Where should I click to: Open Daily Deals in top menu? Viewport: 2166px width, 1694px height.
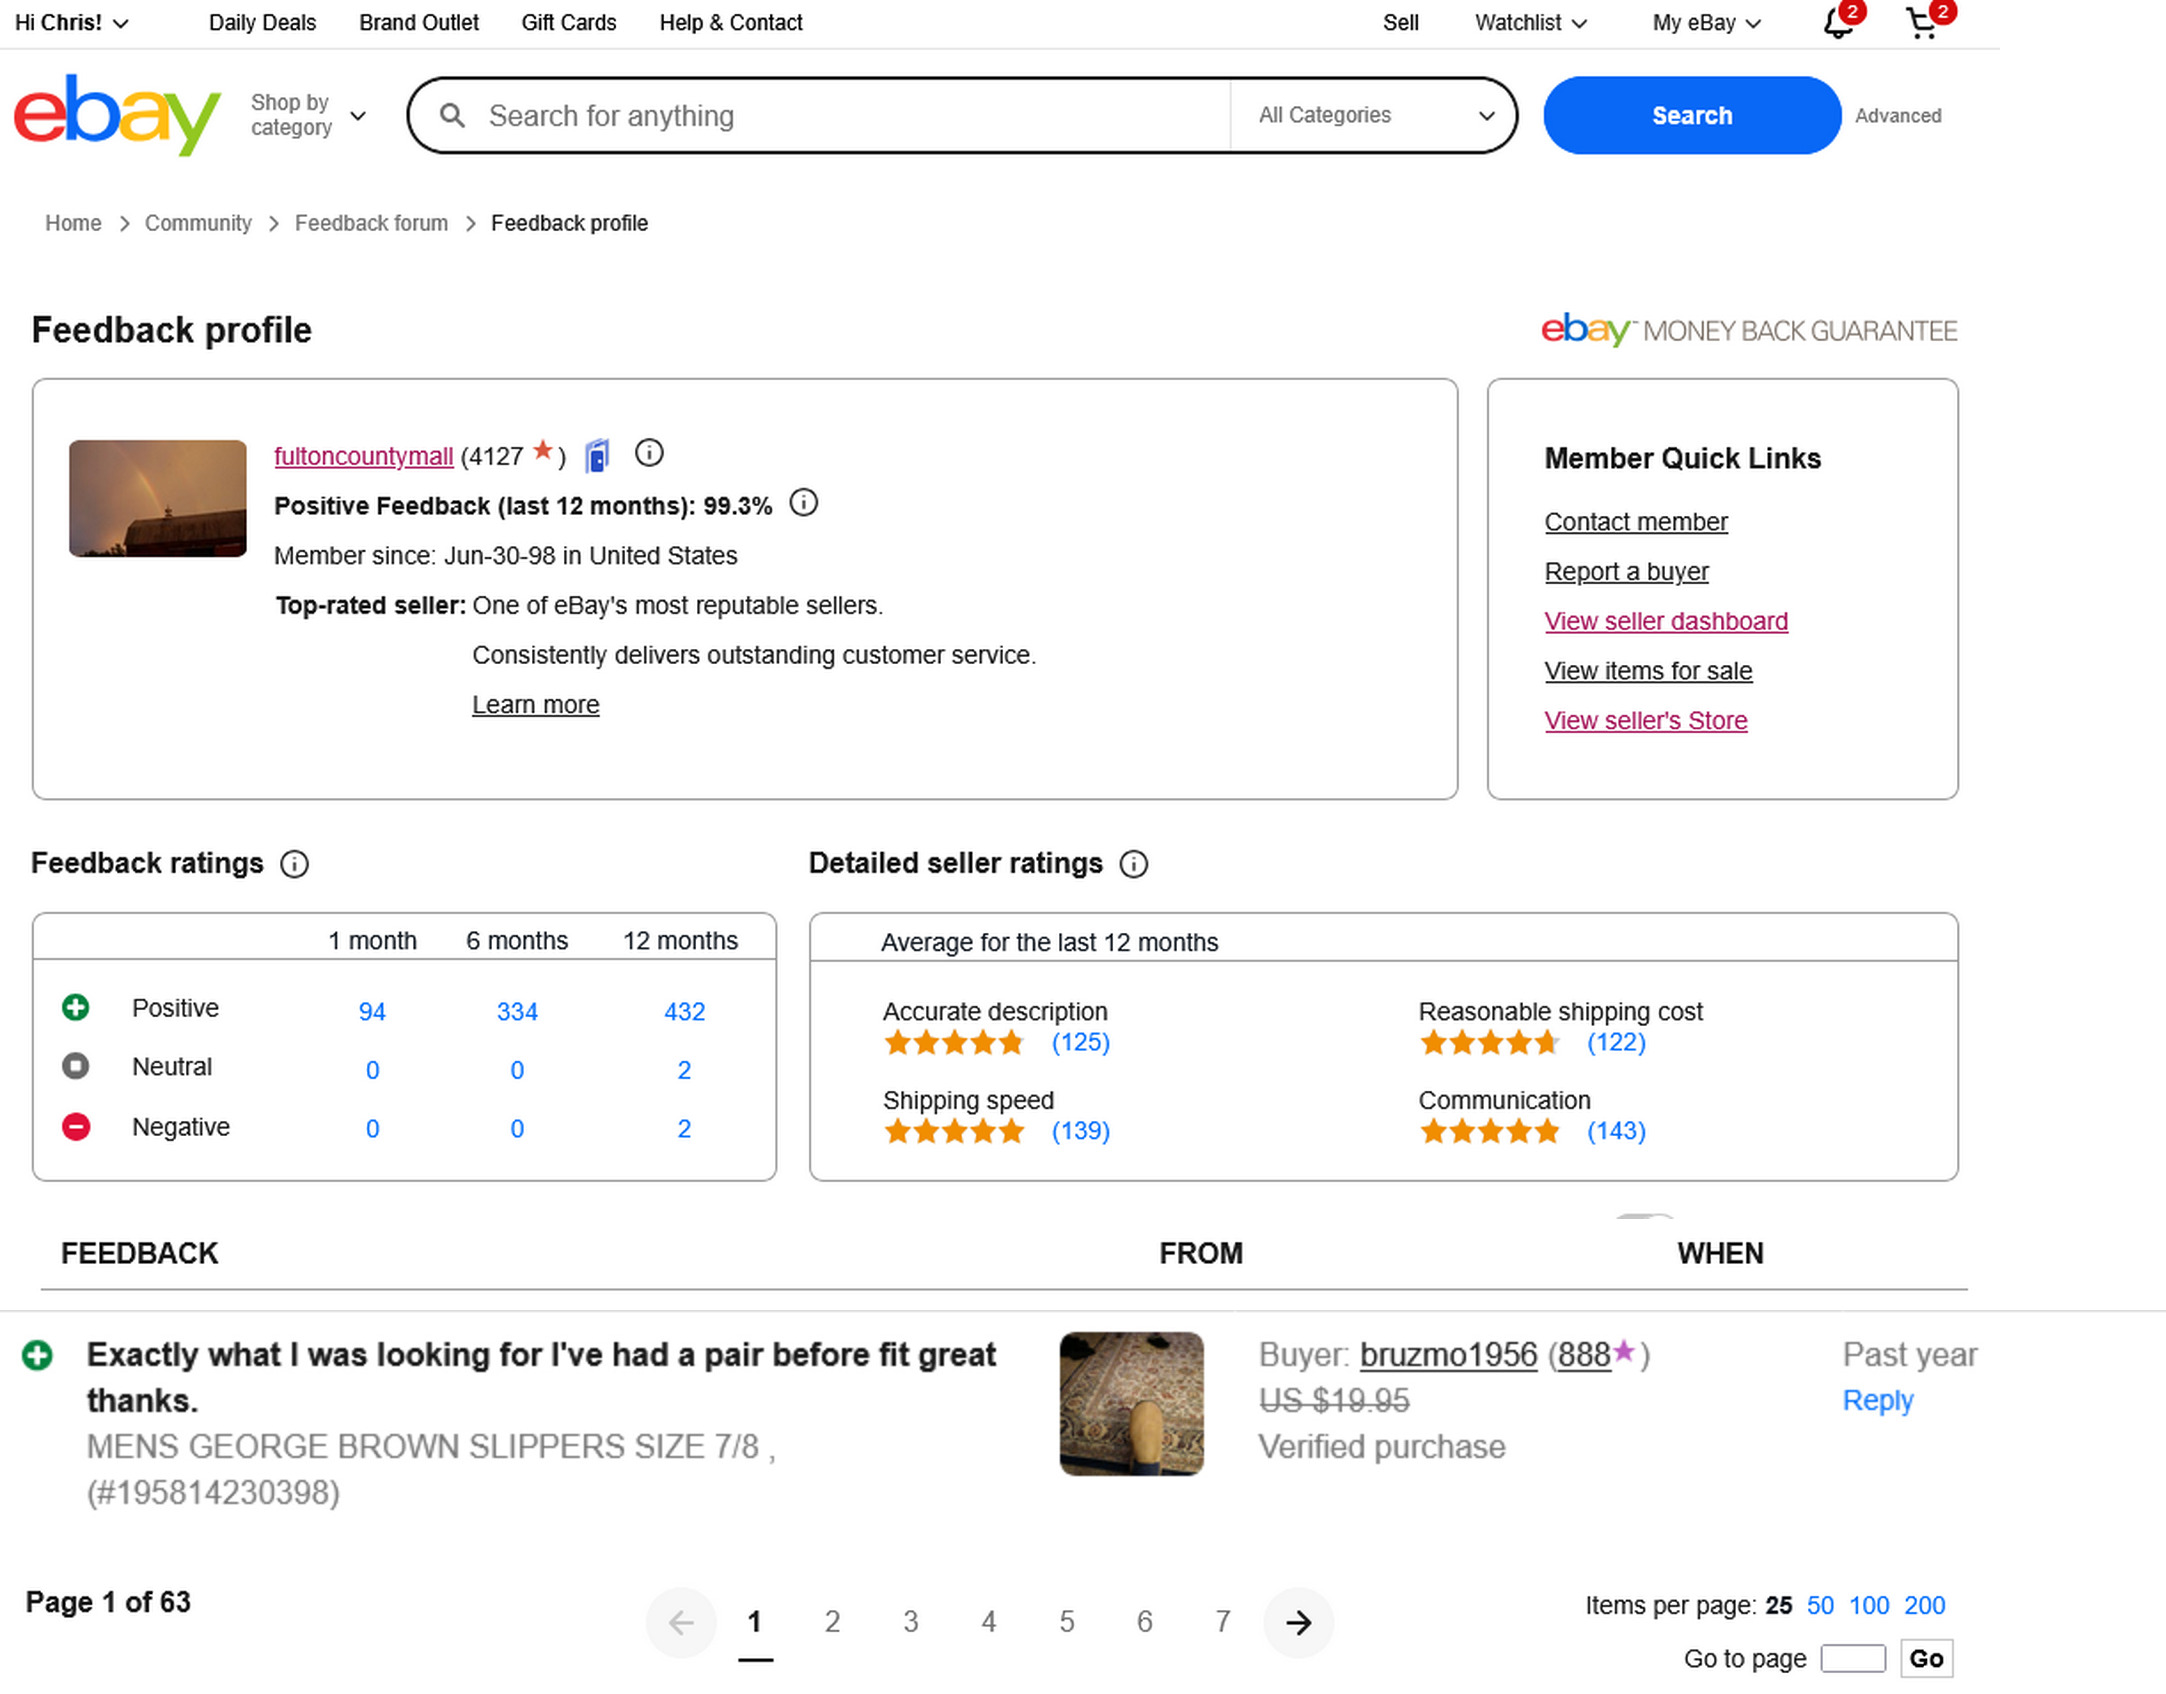262,23
